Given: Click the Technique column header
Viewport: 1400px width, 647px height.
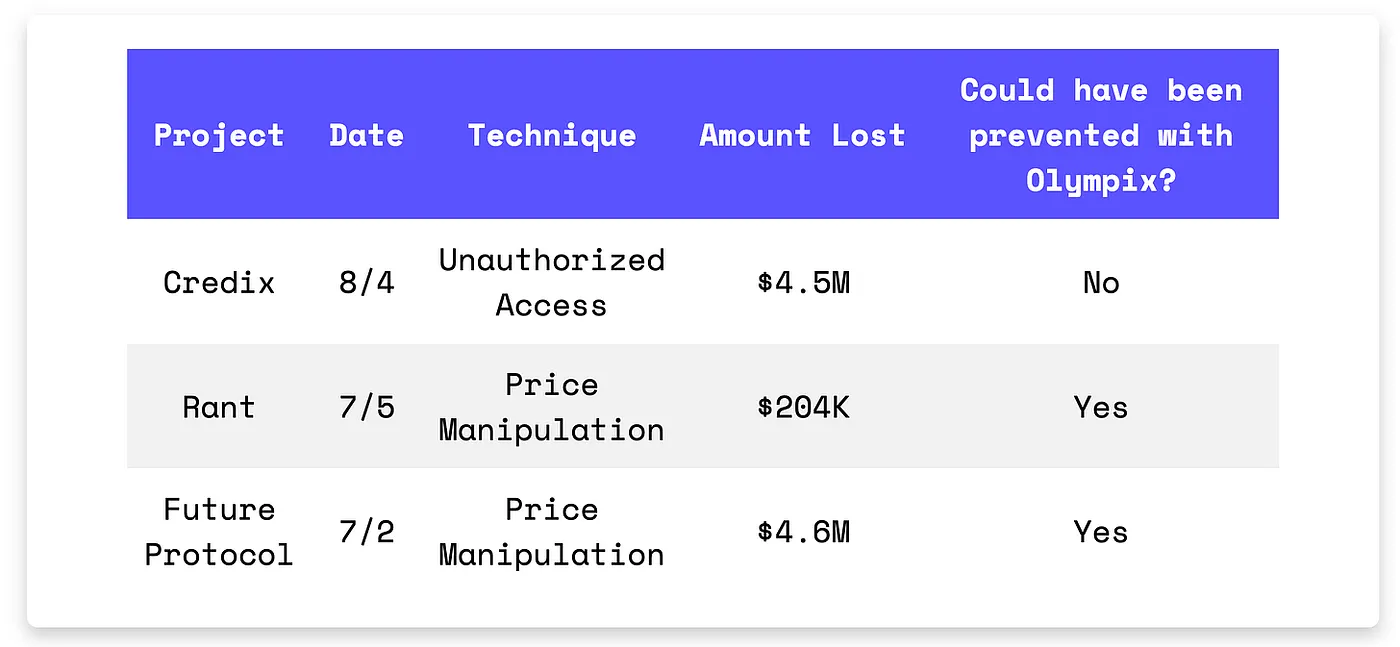Looking at the screenshot, I should (551, 135).
